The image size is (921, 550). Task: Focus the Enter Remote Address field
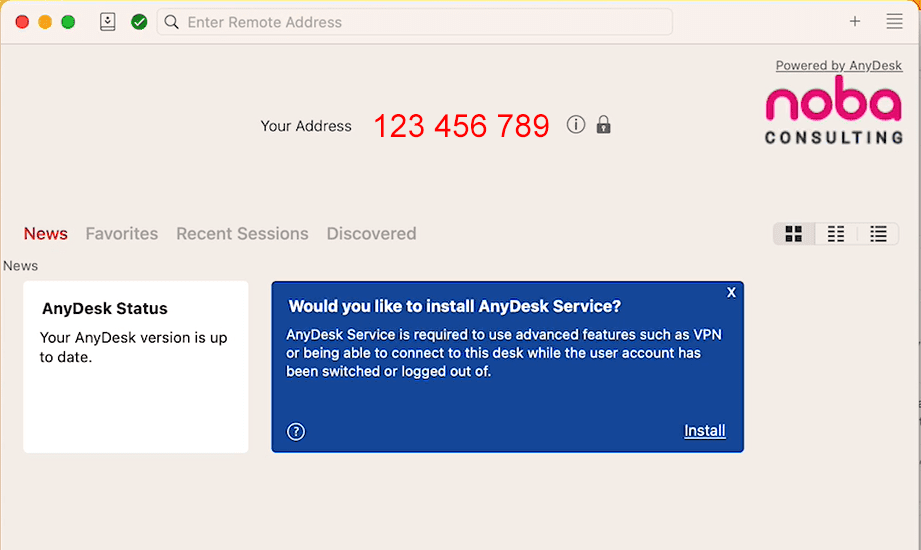point(420,22)
